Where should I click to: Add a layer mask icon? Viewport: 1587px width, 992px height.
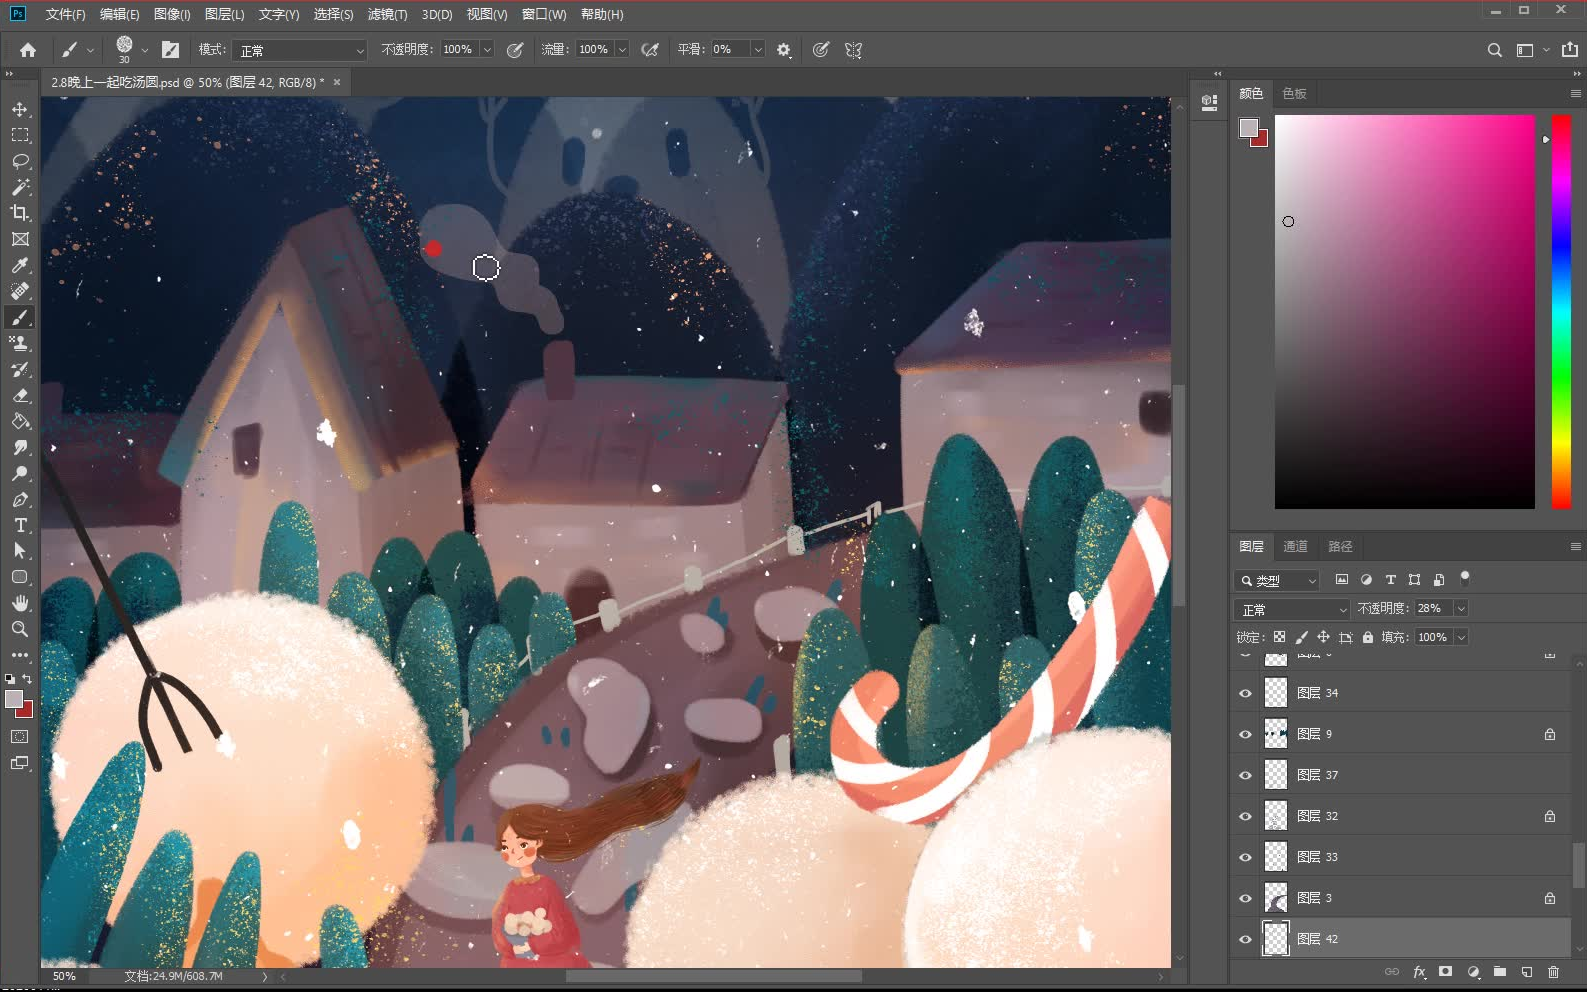tap(1445, 972)
